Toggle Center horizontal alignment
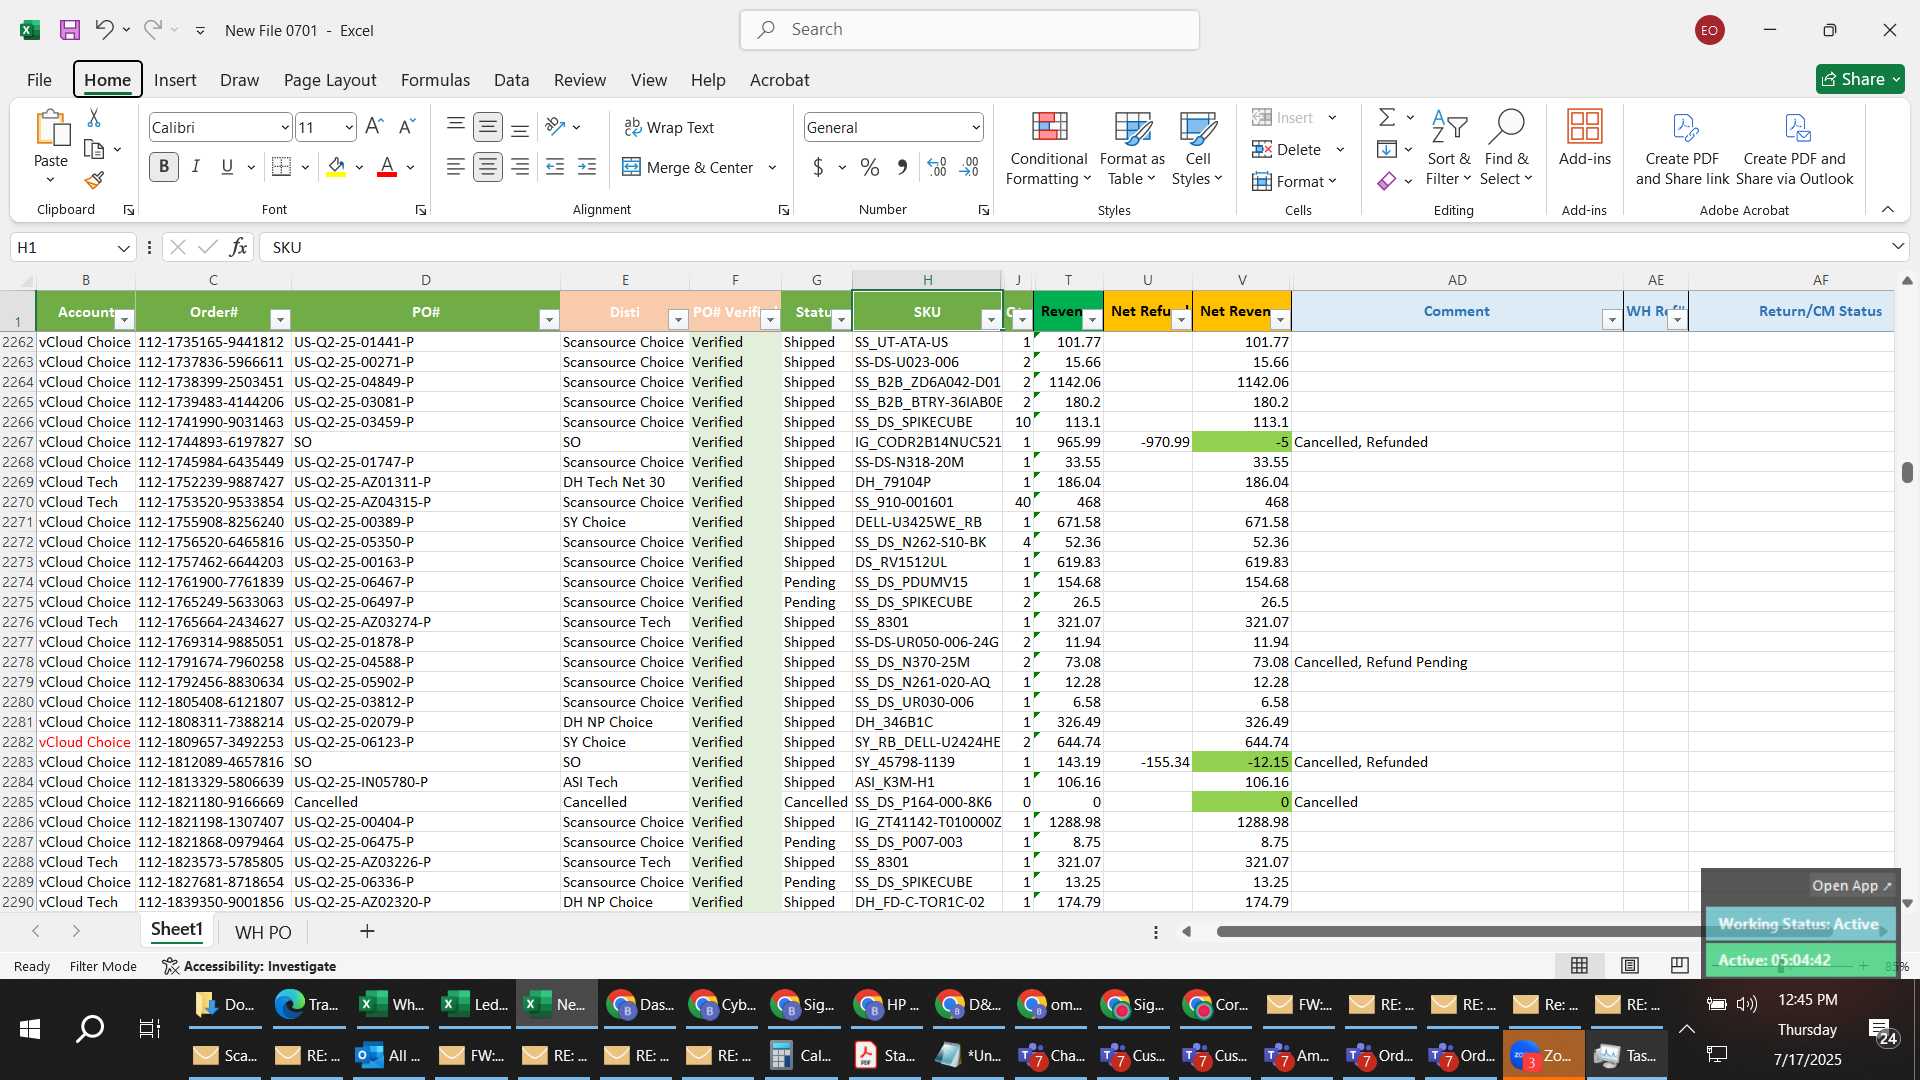Viewport: 1920px width, 1080px height. tap(487, 167)
